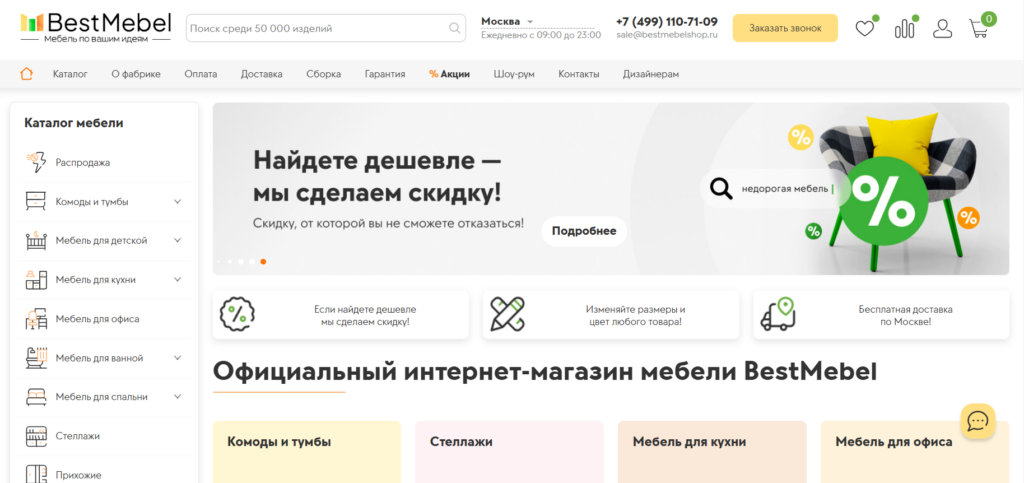This screenshot has height=483, width=1024.
Task: Open the user account icon
Action: [x=942, y=29]
